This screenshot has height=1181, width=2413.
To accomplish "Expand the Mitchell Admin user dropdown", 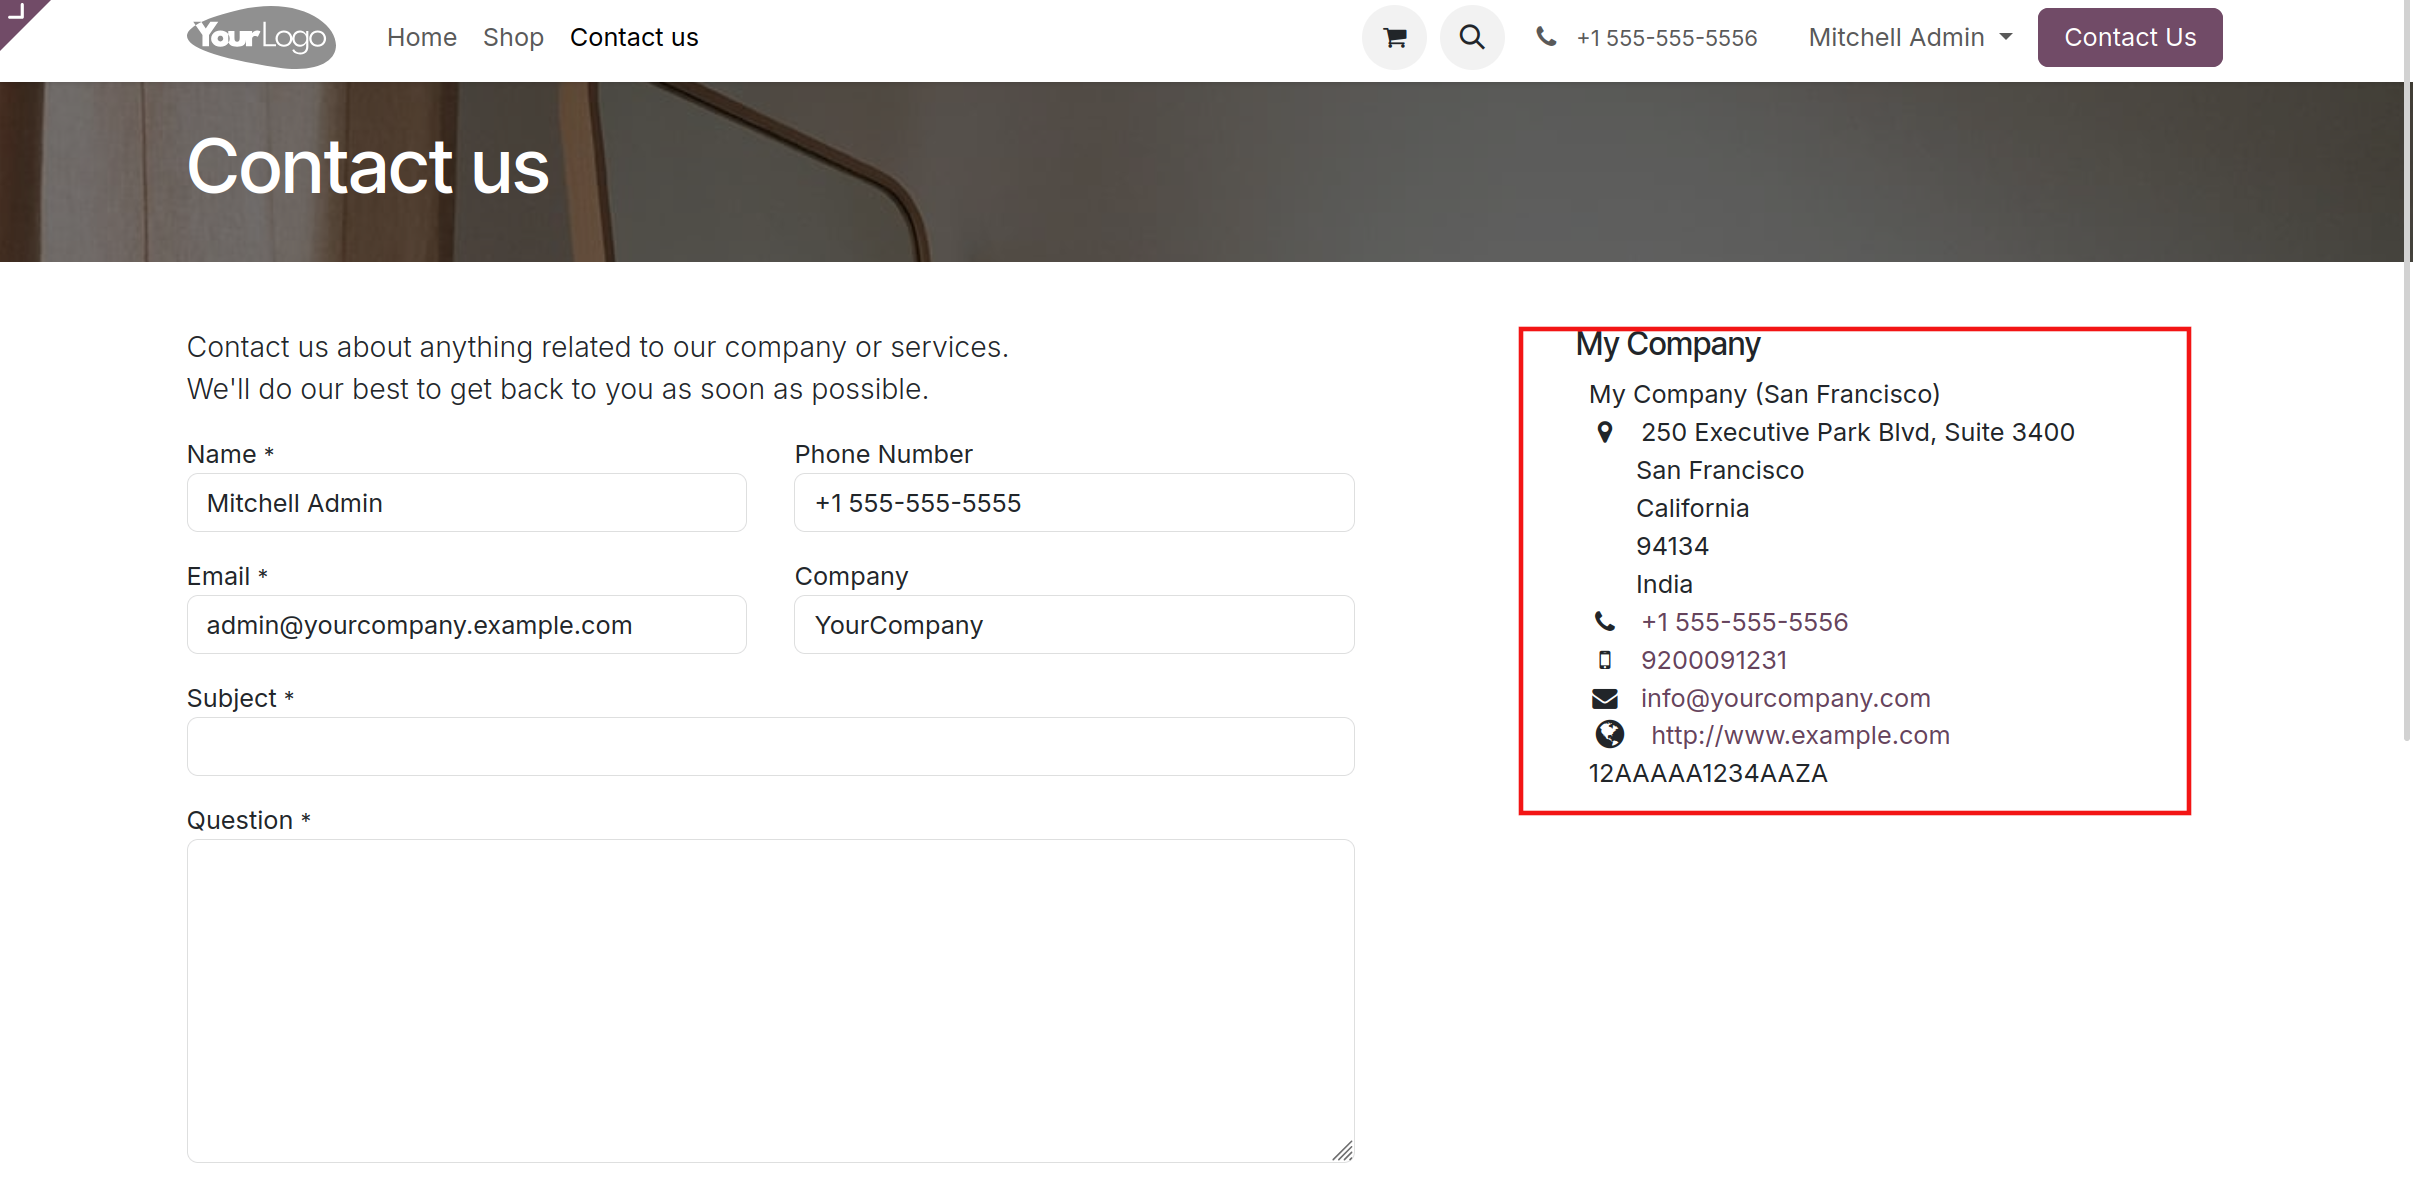I will point(1910,38).
